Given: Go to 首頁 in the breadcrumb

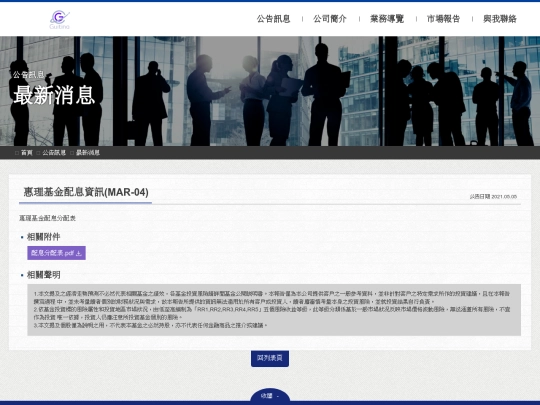Looking at the screenshot, I should point(27,153).
